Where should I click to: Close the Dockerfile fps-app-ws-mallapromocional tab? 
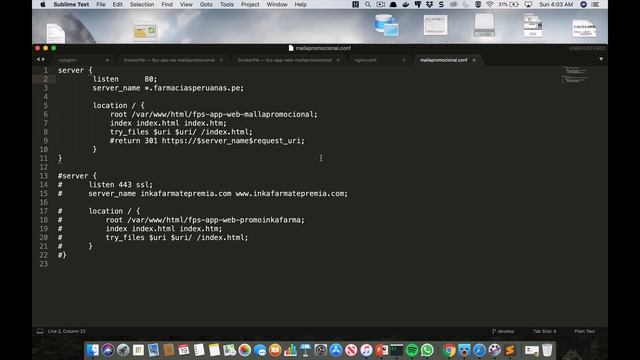click(x=221, y=60)
